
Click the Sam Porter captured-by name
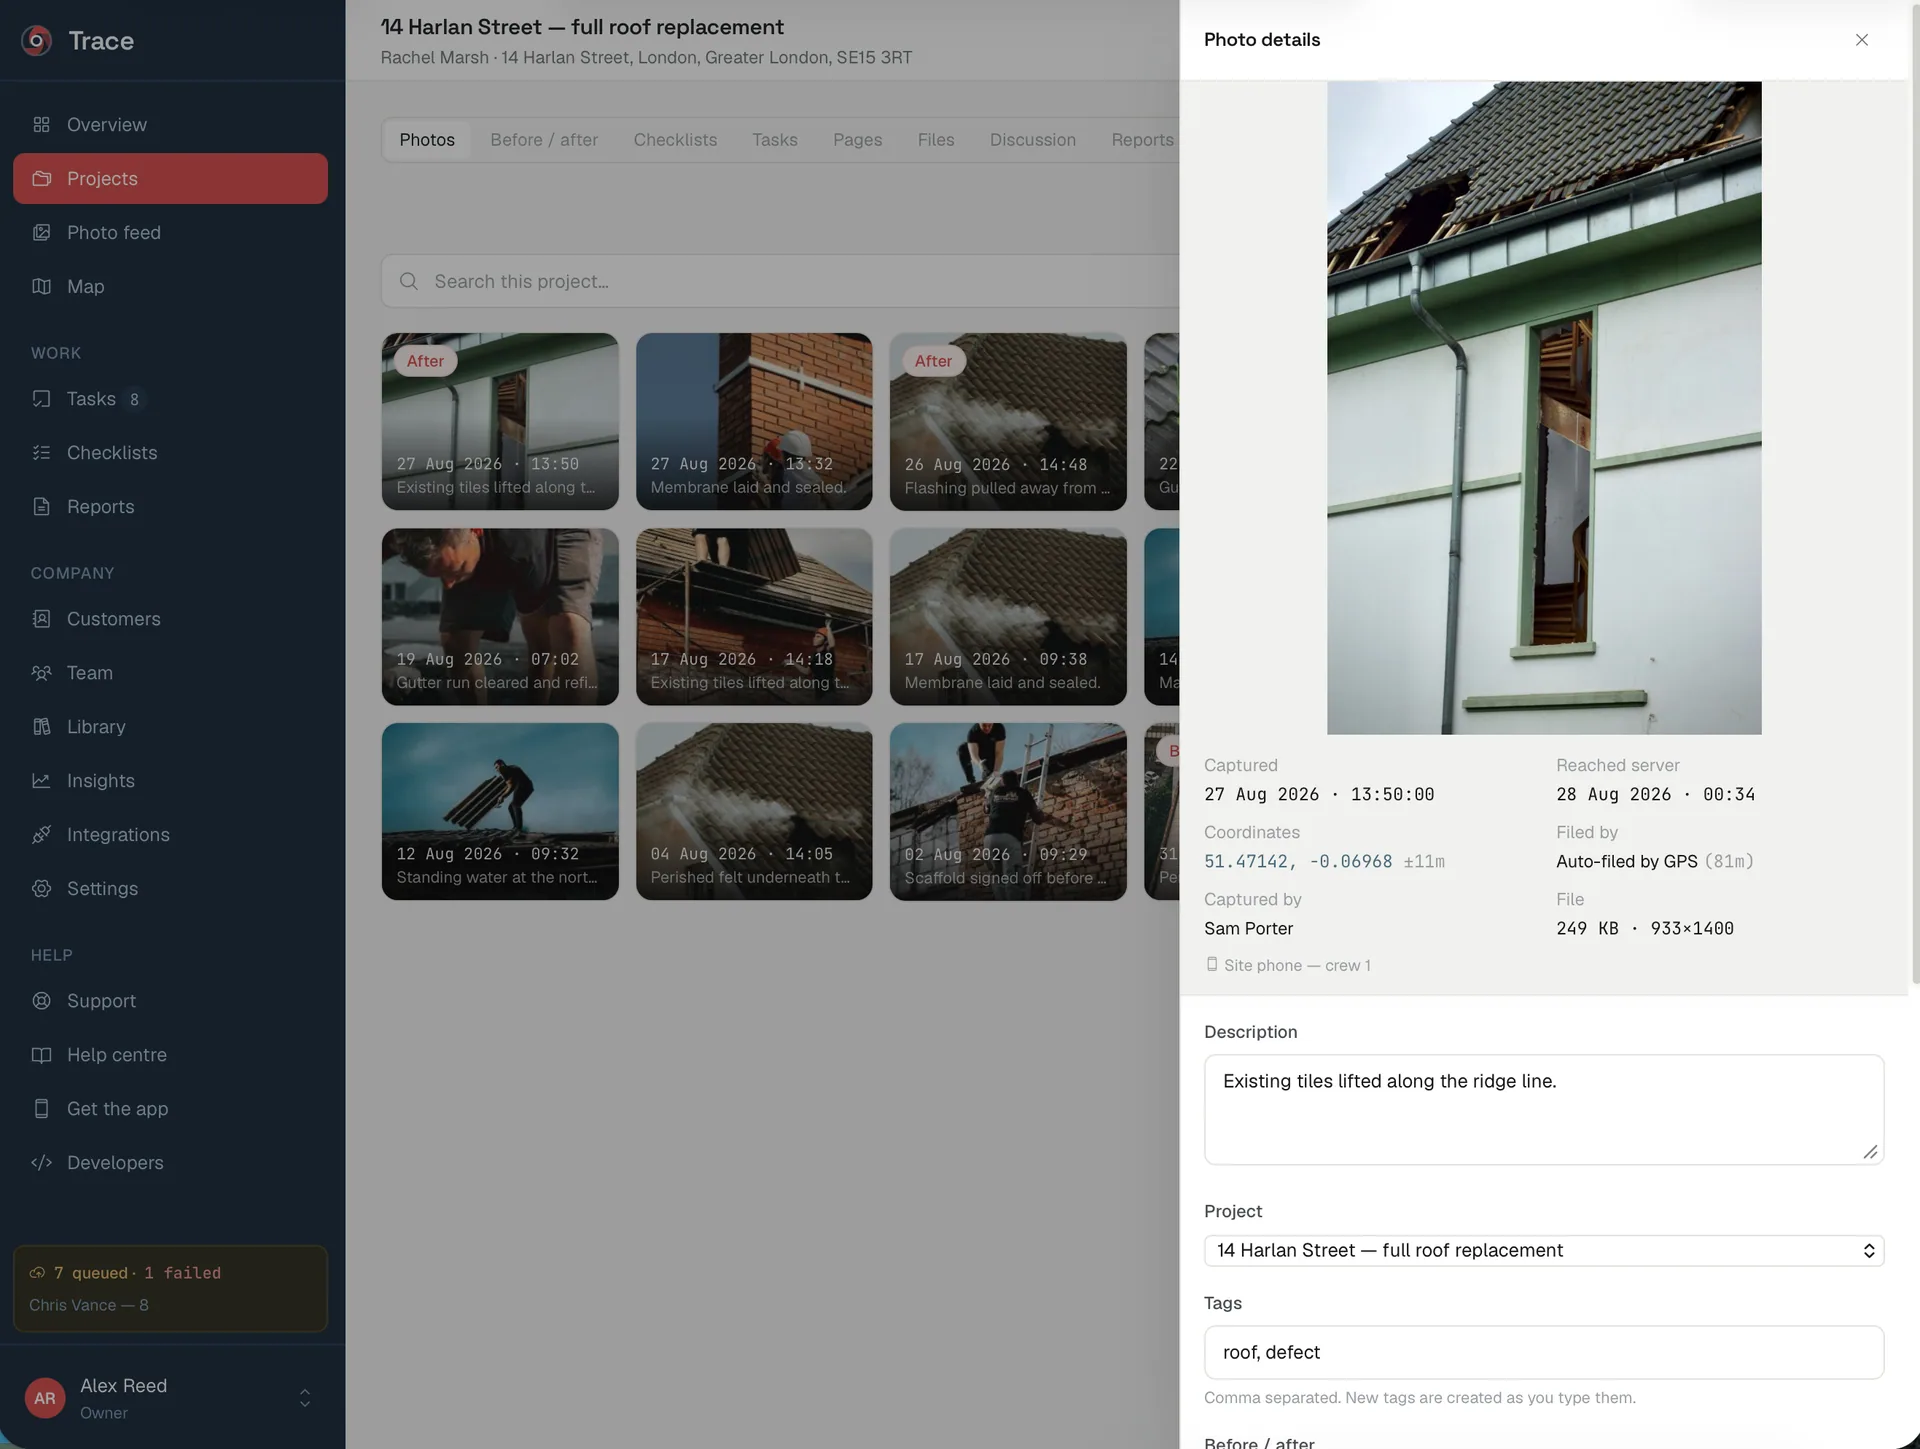(1248, 929)
